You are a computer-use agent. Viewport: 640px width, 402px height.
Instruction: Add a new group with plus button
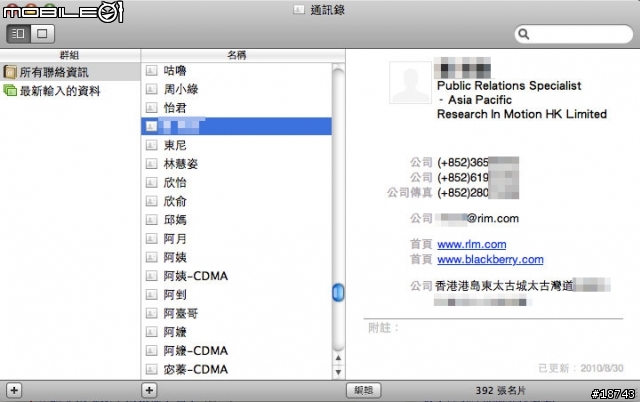coord(14,391)
